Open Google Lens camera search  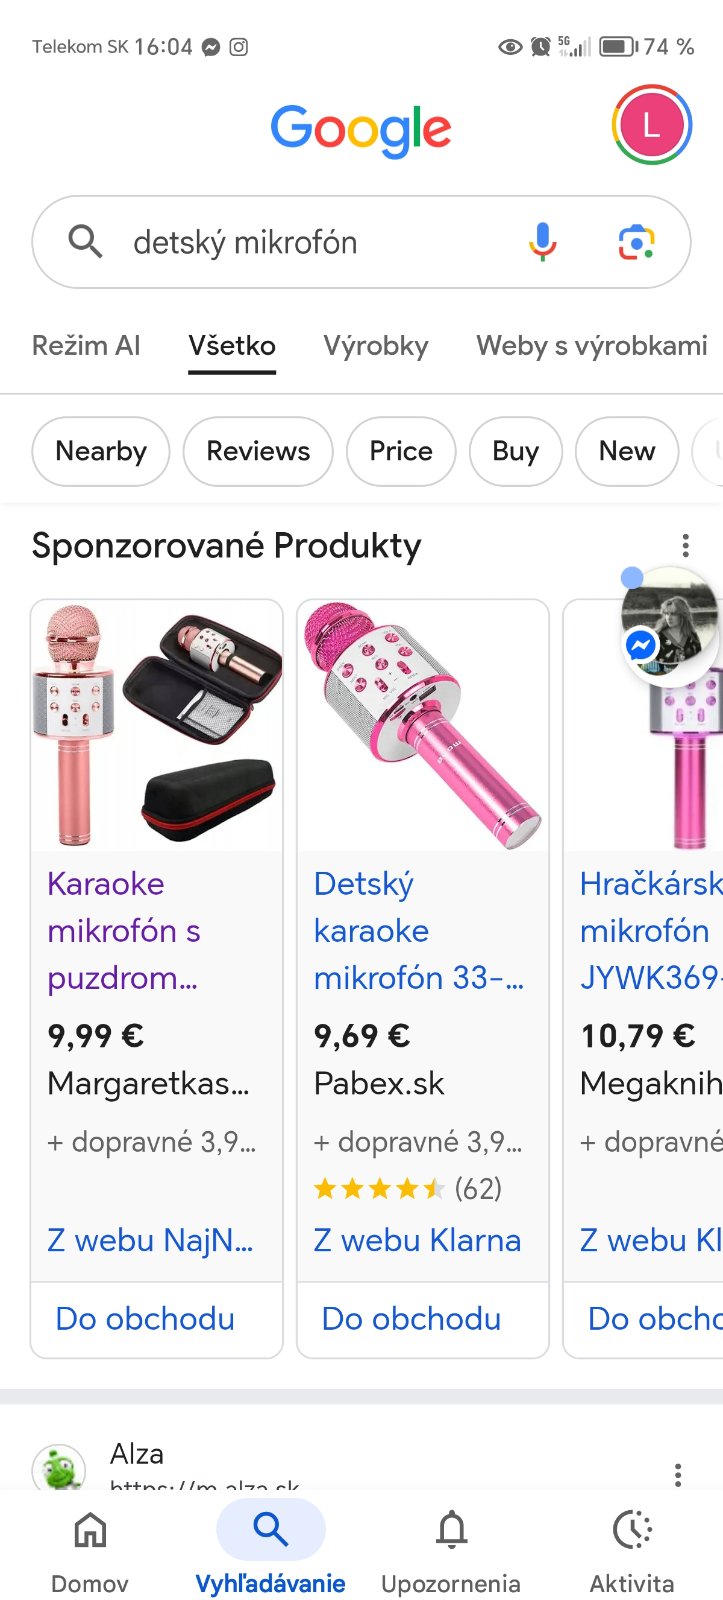click(x=636, y=242)
